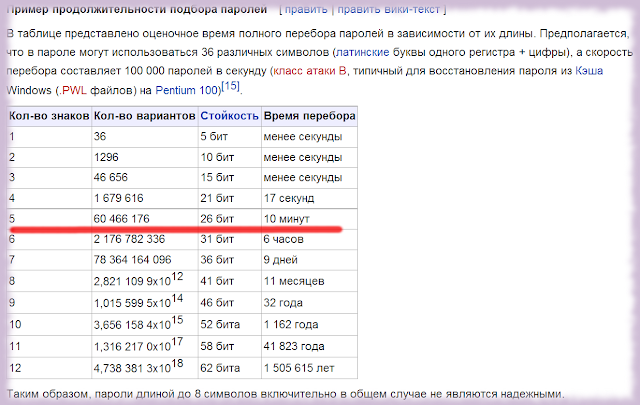Click the '21 бит' cell
This screenshot has width=640, height=405.
(229, 198)
